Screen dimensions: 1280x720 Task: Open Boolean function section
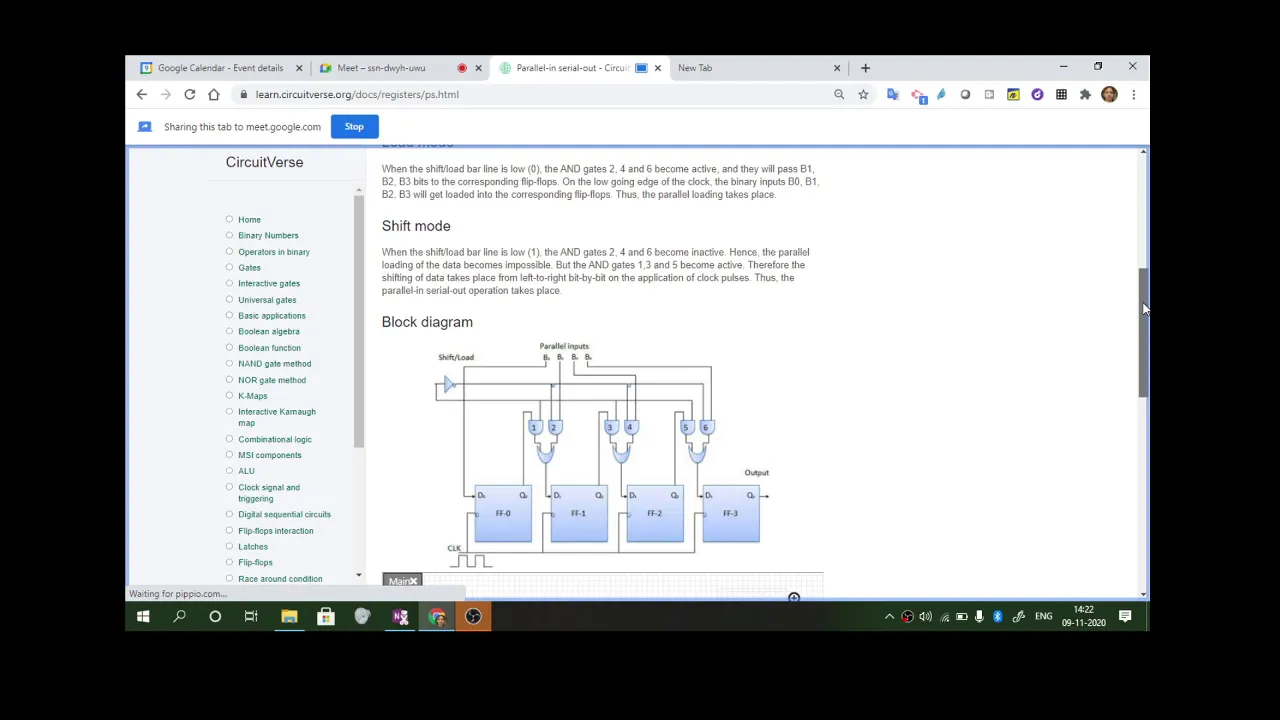[269, 347]
